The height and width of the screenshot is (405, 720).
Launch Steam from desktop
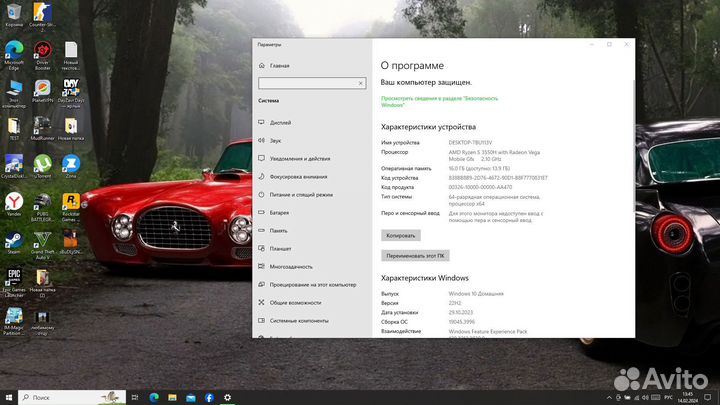pos(14,243)
